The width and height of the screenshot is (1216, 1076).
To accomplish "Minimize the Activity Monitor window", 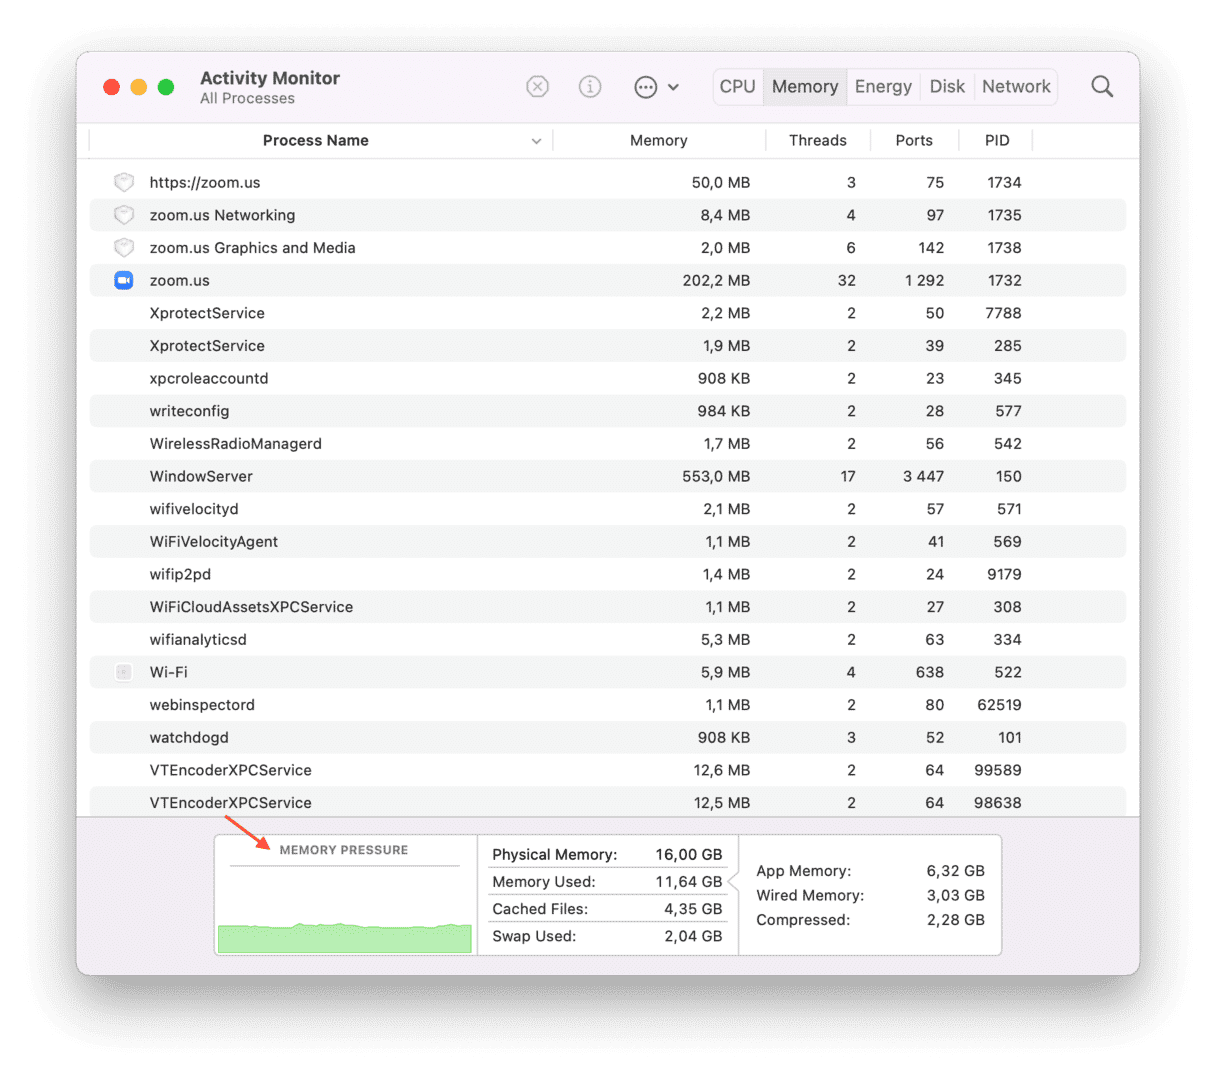I will point(139,87).
